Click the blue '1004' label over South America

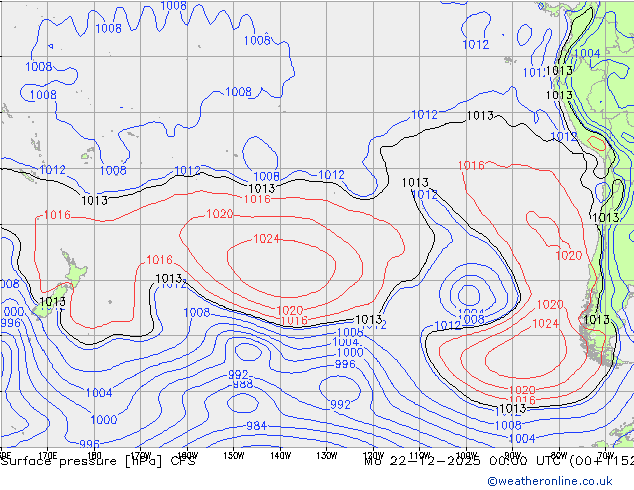click(x=587, y=53)
